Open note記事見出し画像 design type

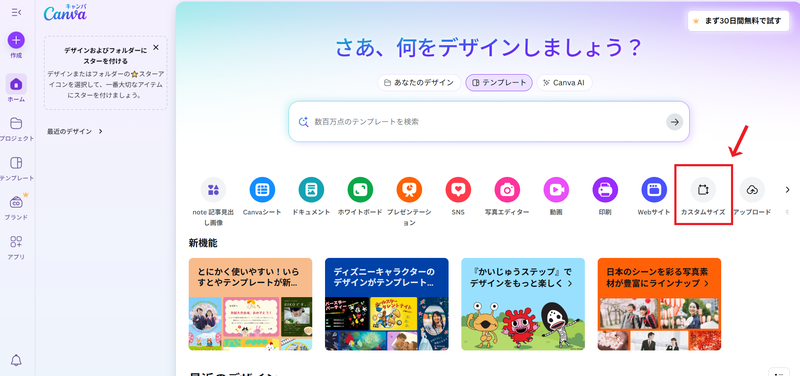213,202
